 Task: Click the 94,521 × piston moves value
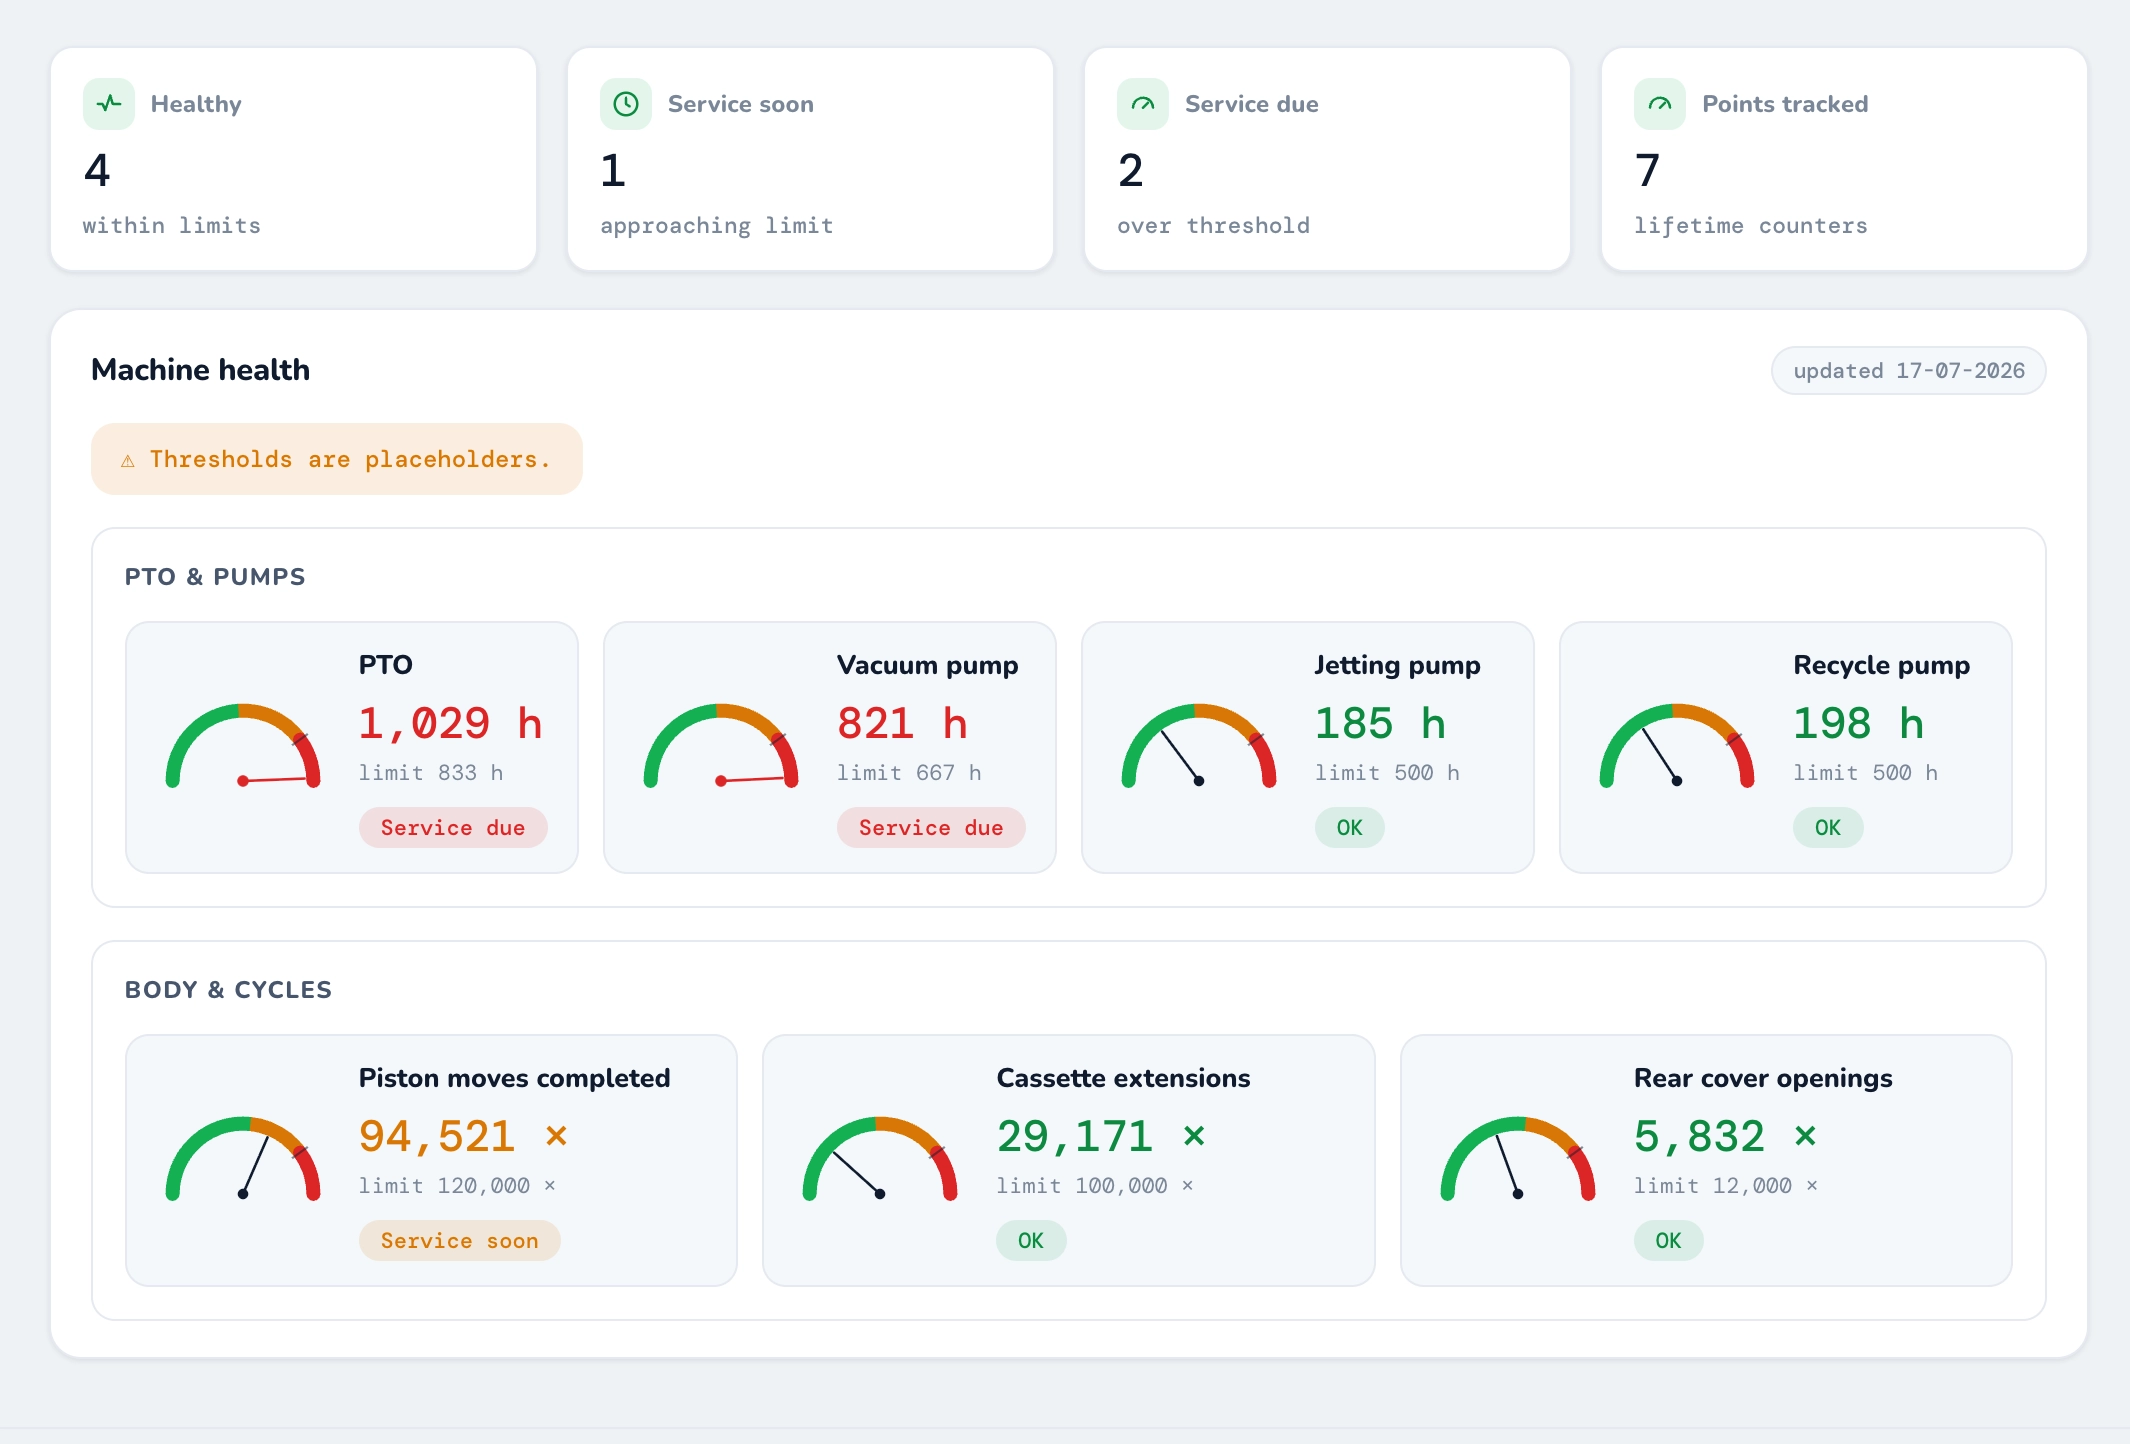464,1136
